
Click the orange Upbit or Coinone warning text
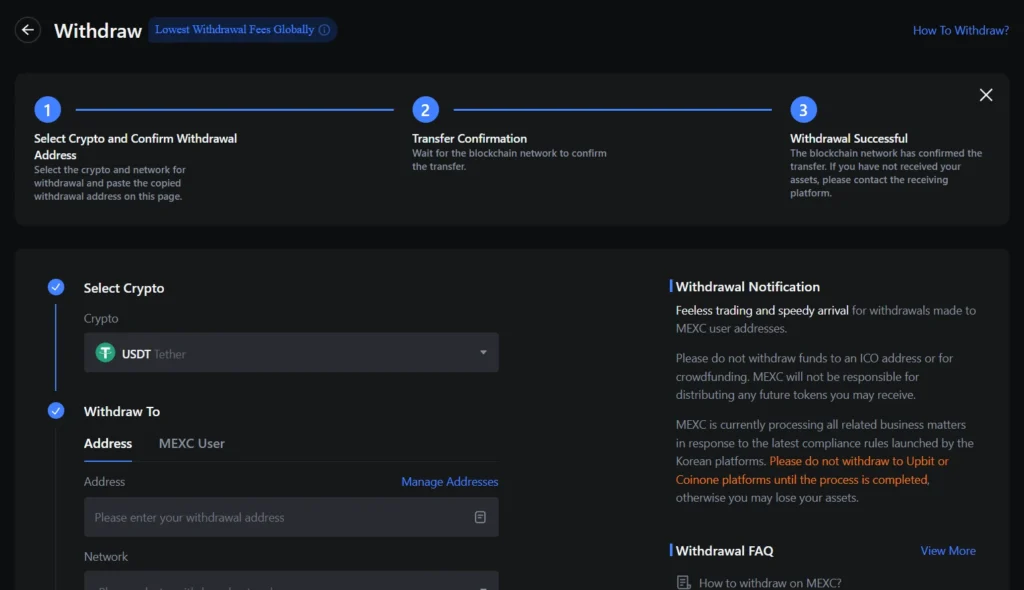[x=812, y=470]
